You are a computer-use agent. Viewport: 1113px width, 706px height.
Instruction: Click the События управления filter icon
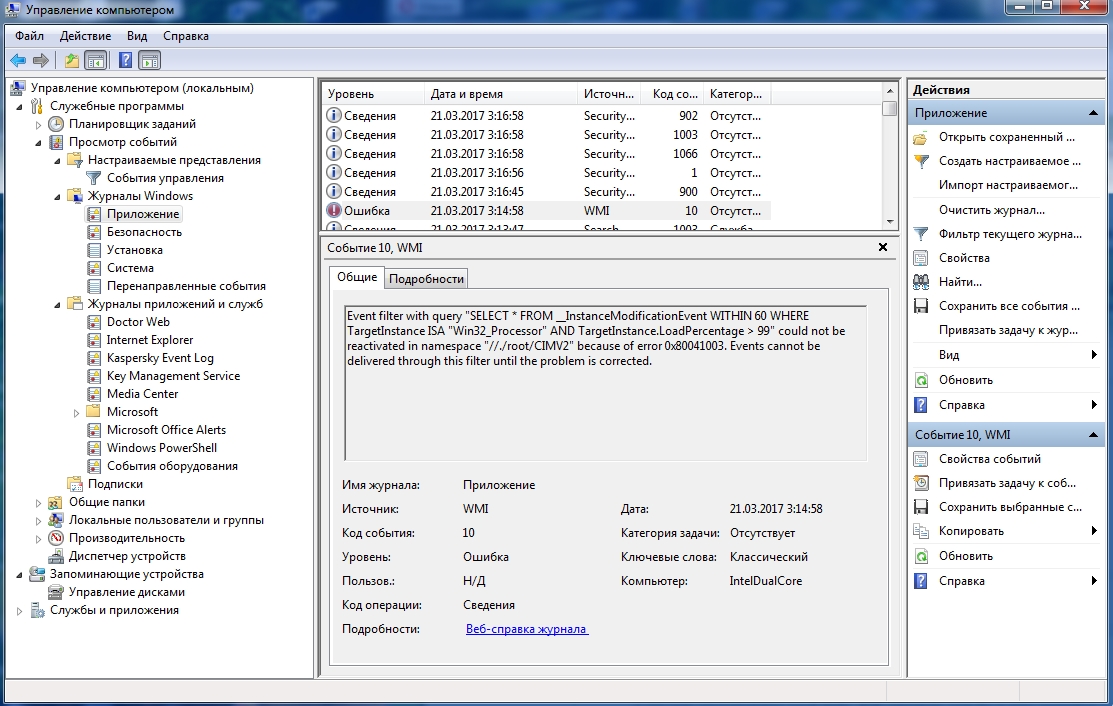[x=94, y=178]
